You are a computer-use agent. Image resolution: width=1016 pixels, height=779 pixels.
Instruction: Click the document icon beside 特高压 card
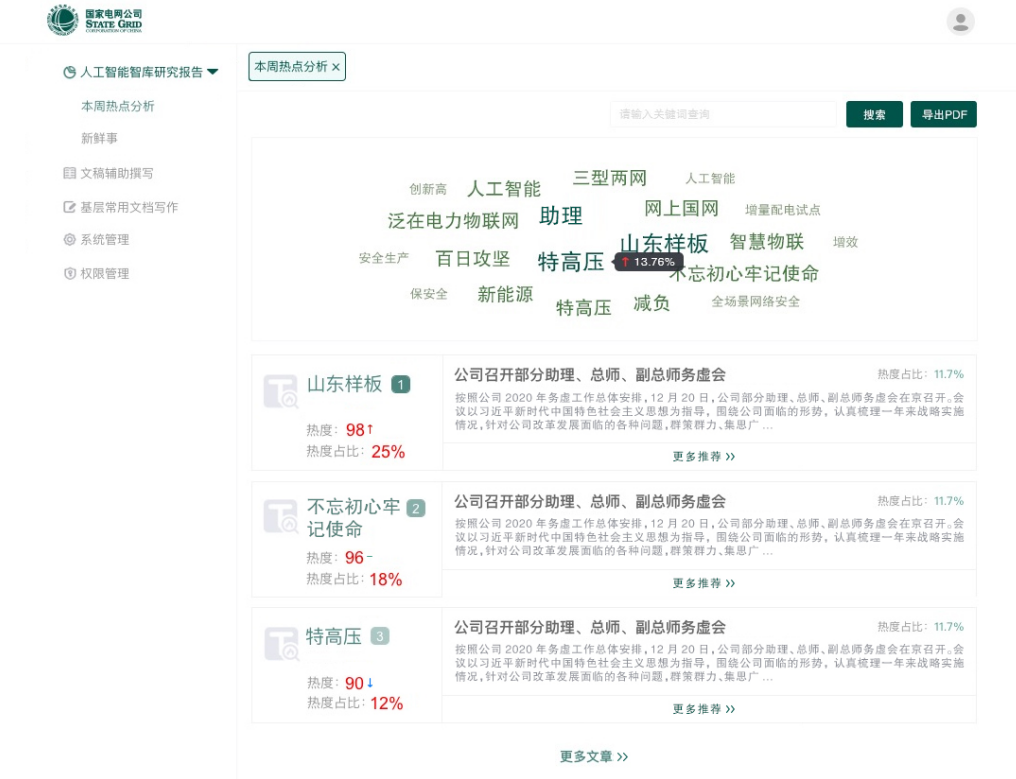click(281, 643)
